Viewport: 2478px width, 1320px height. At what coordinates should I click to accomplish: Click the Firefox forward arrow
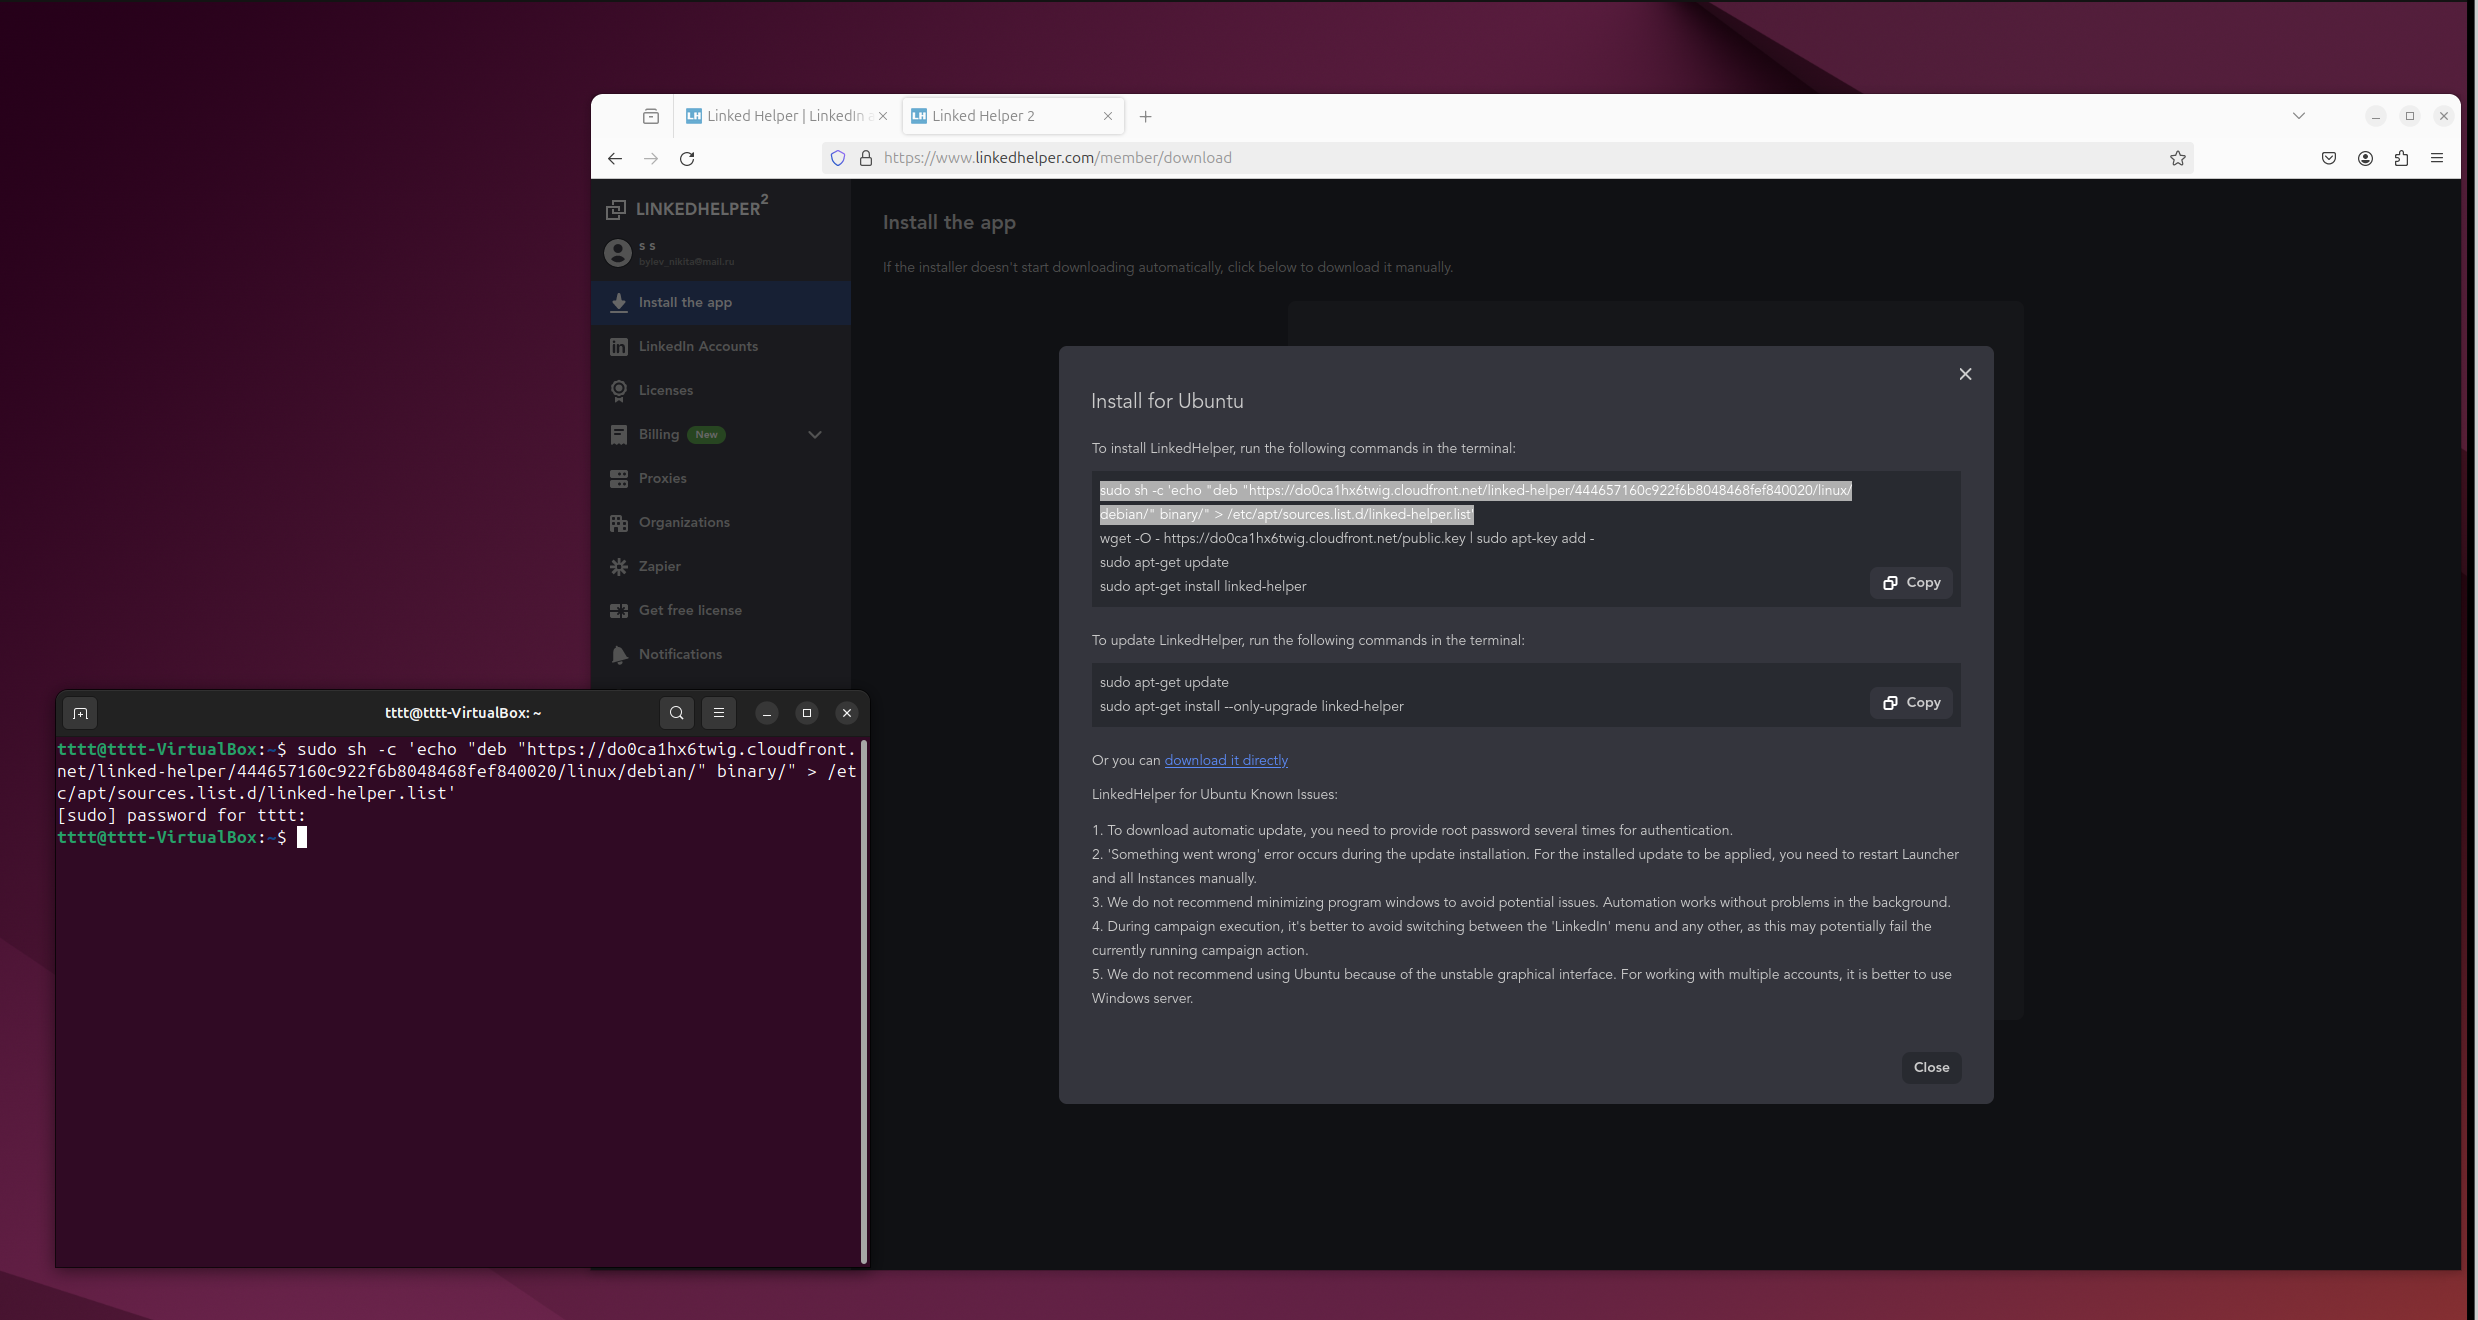[651, 158]
